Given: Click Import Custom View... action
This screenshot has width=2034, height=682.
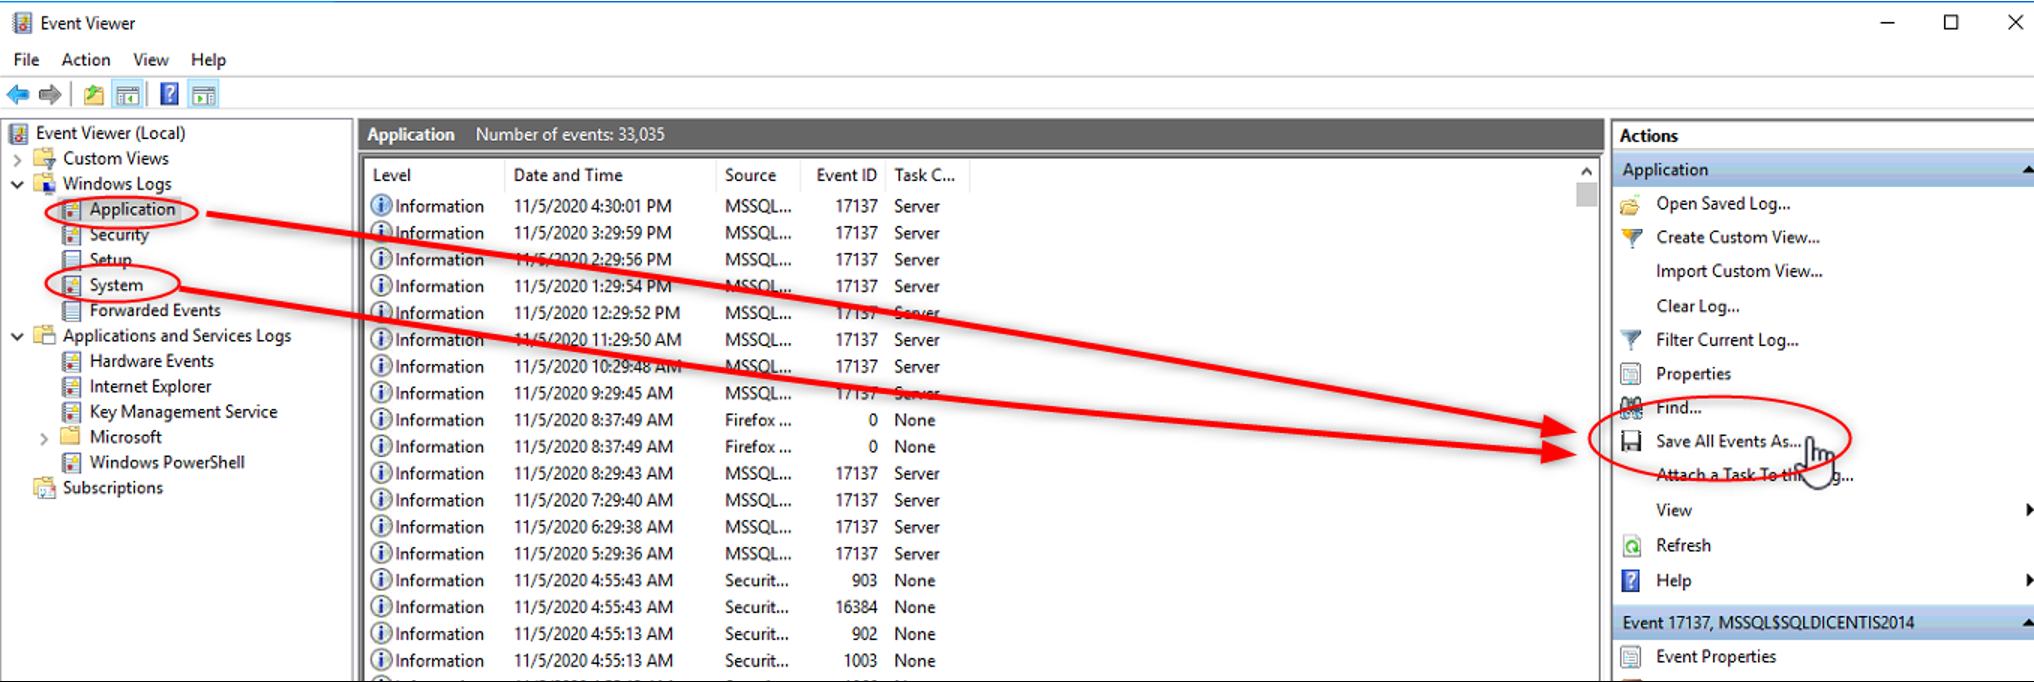Looking at the screenshot, I should (1739, 271).
